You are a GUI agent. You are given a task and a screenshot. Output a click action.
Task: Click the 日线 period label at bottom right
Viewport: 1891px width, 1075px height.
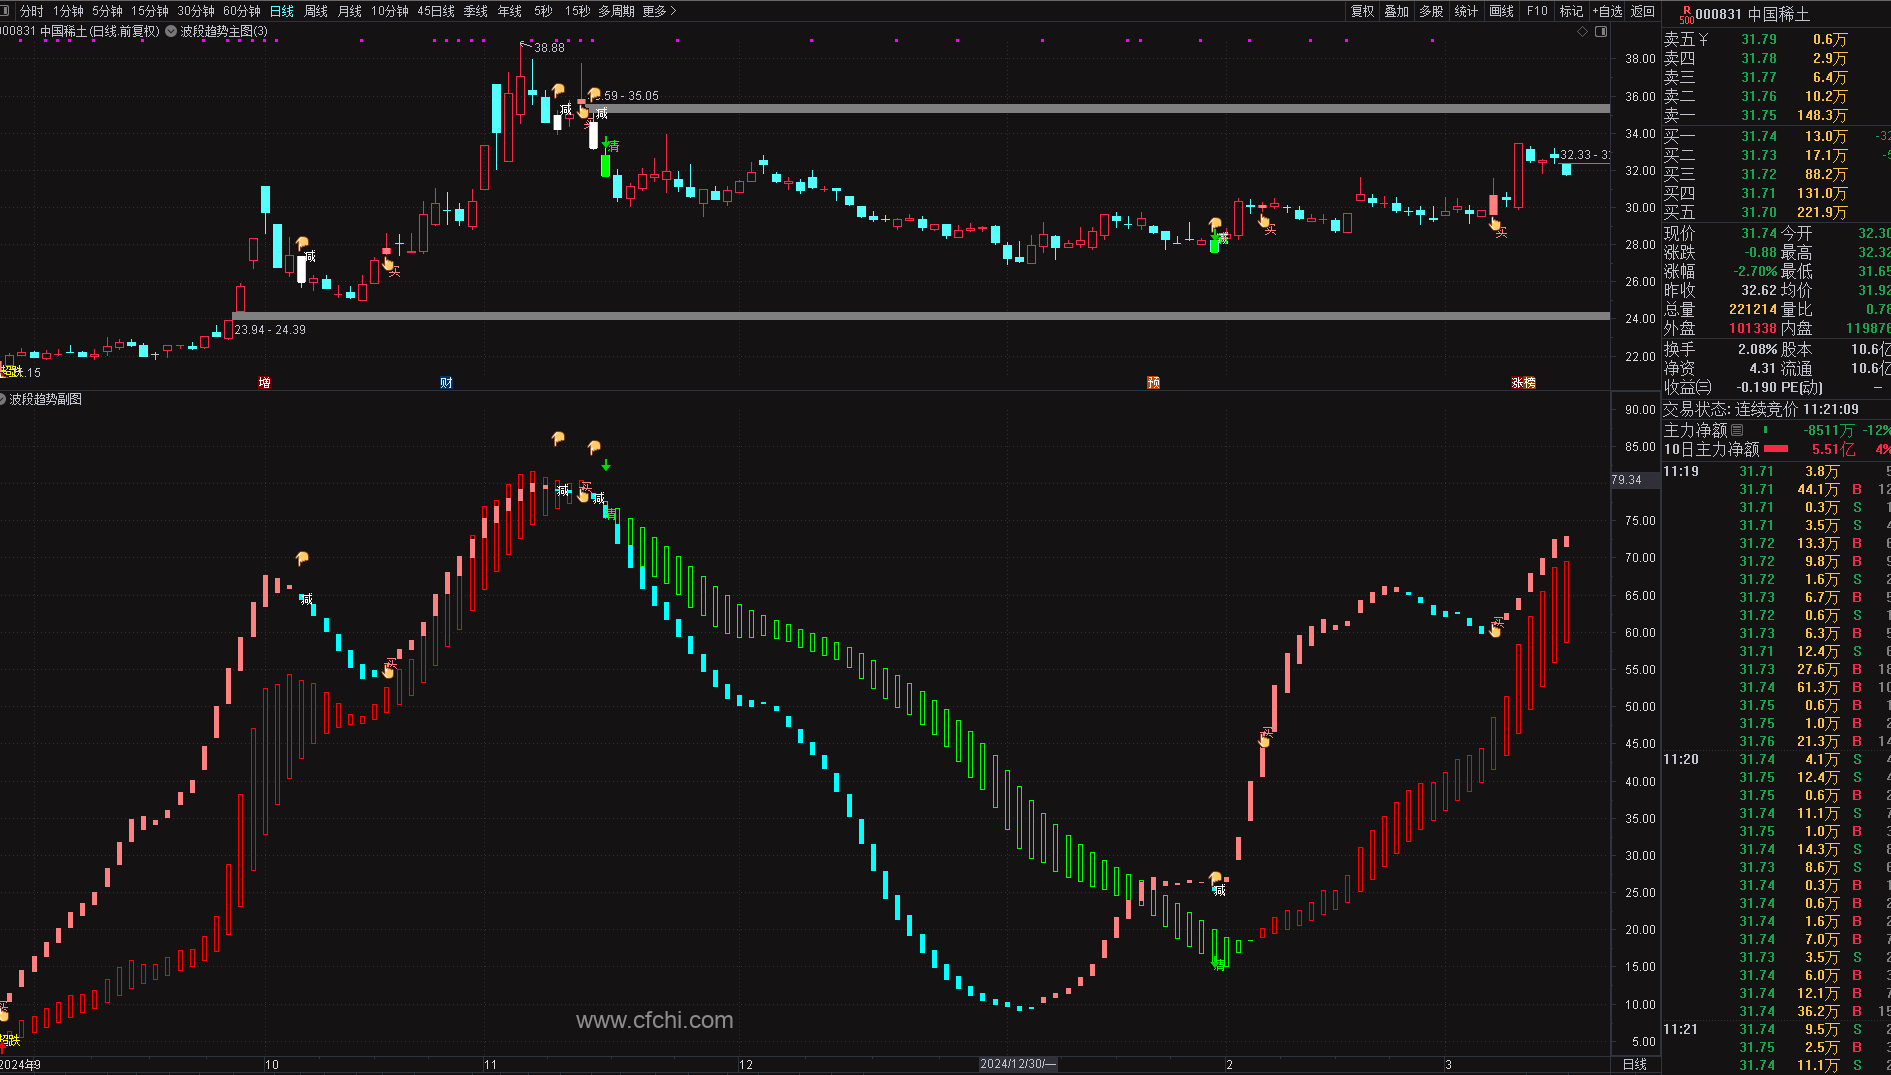1634,1064
